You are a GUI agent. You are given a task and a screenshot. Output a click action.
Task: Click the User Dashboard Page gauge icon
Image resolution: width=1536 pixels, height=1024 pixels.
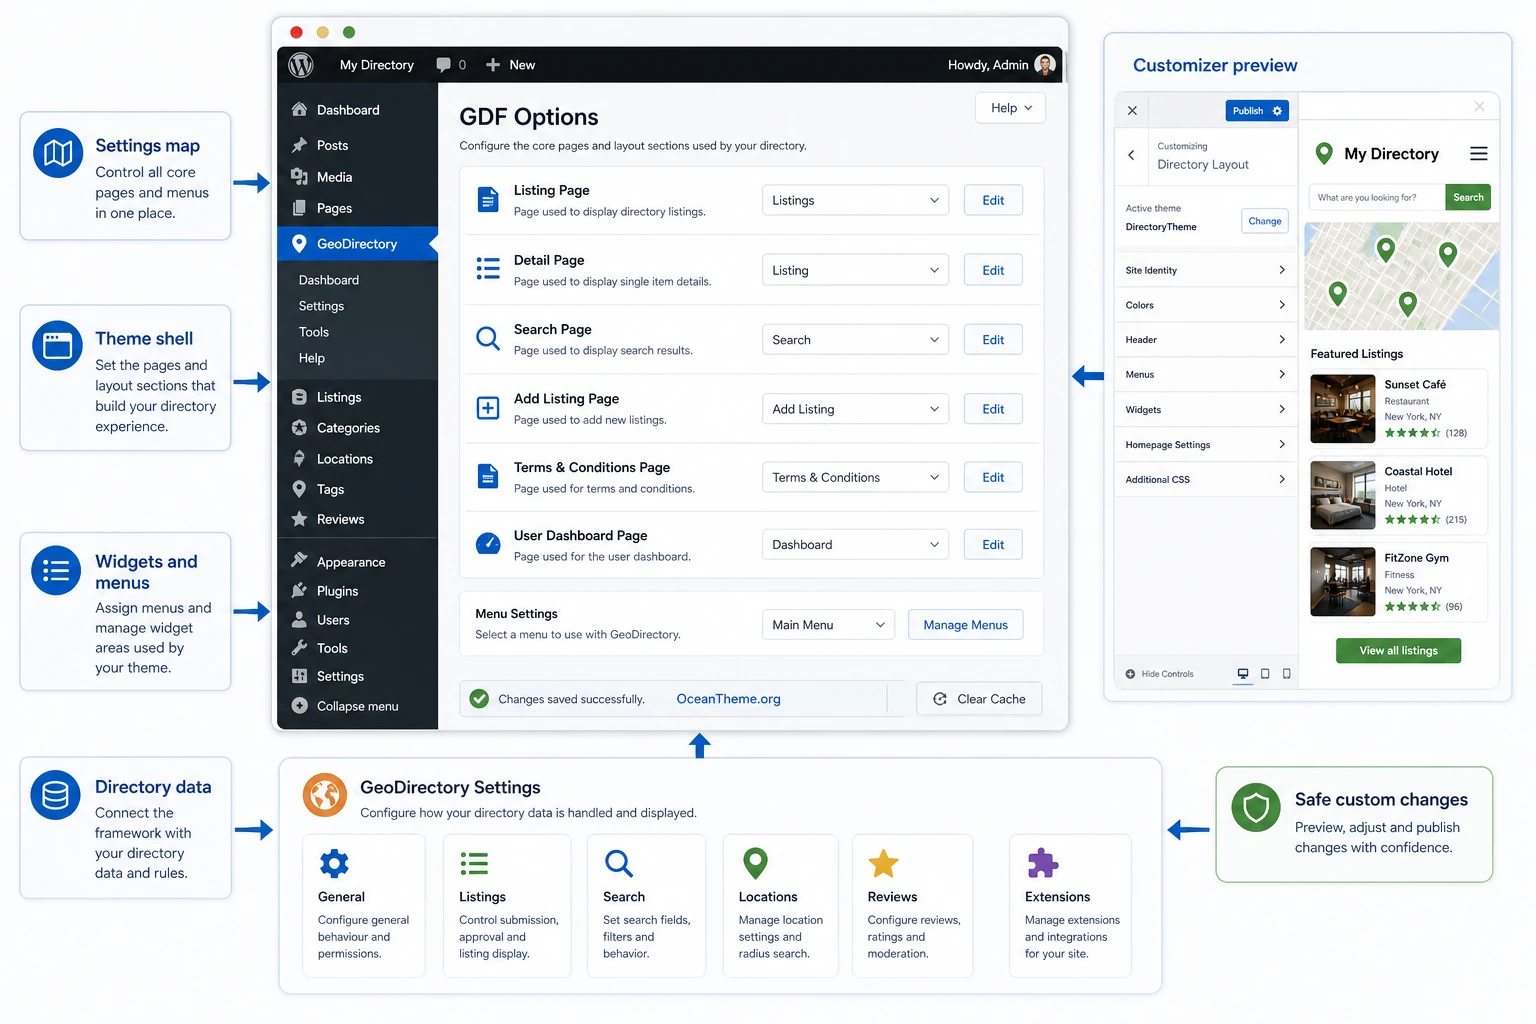tap(488, 544)
